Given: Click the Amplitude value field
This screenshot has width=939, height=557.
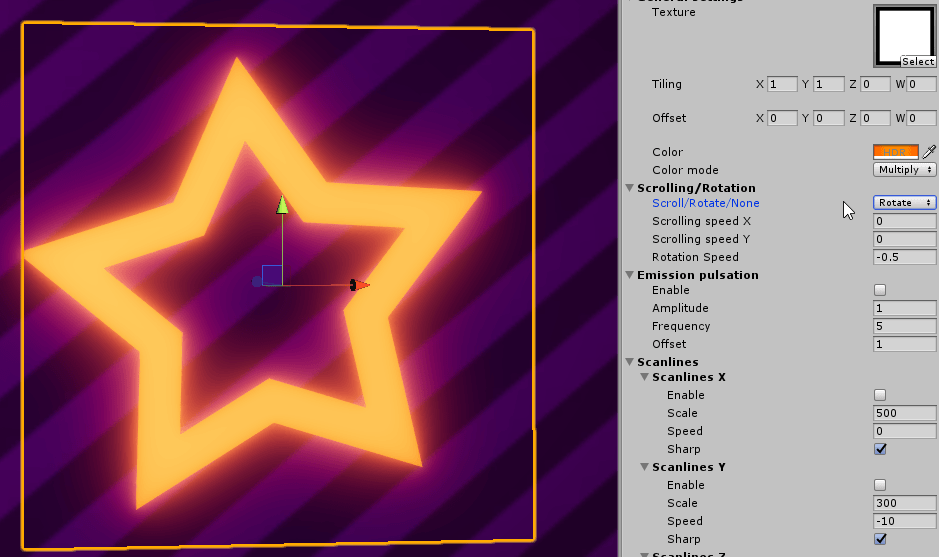Looking at the screenshot, I should click(x=904, y=308).
